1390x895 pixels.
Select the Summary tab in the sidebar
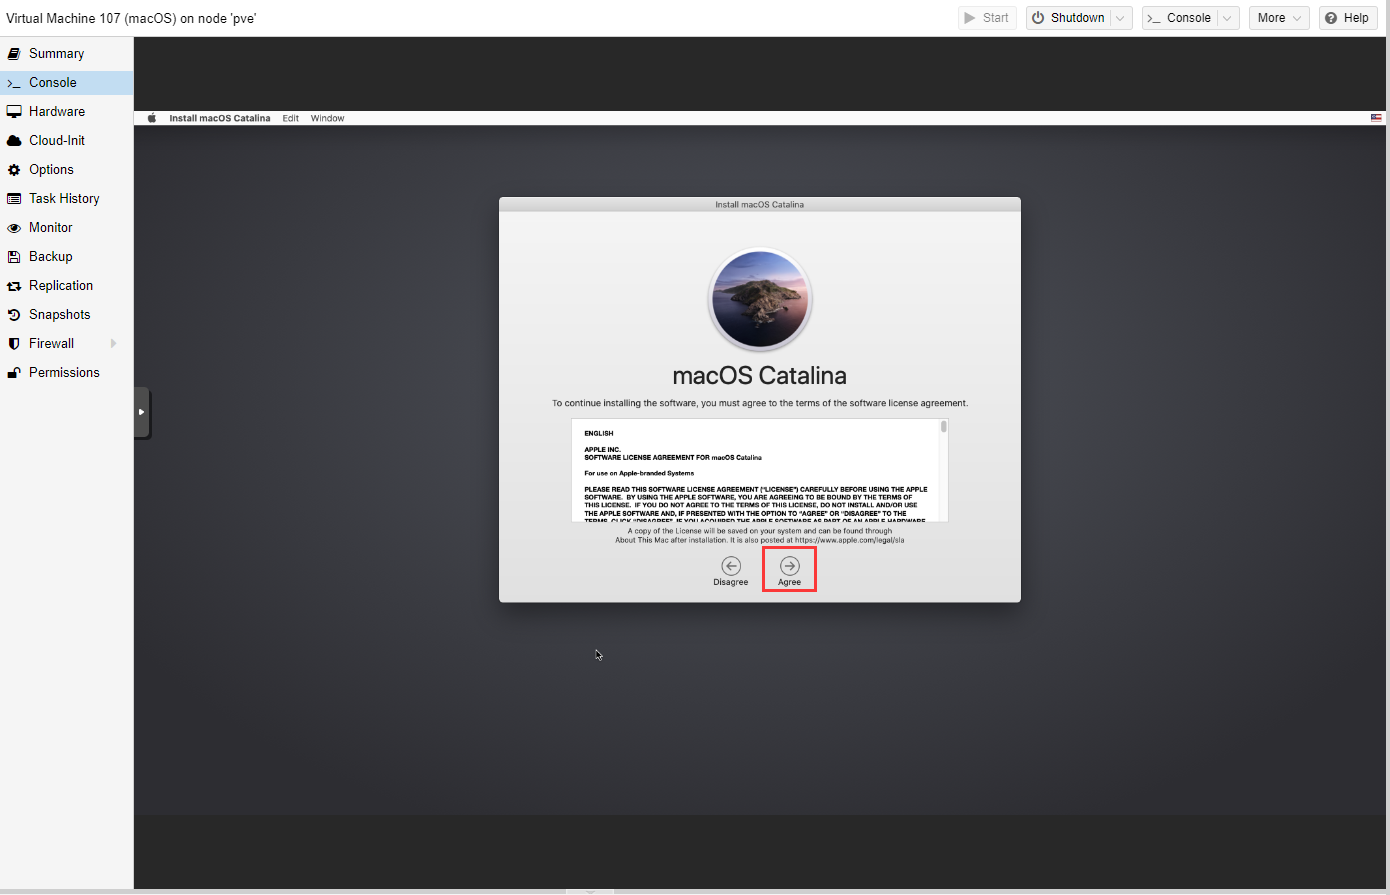56,54
